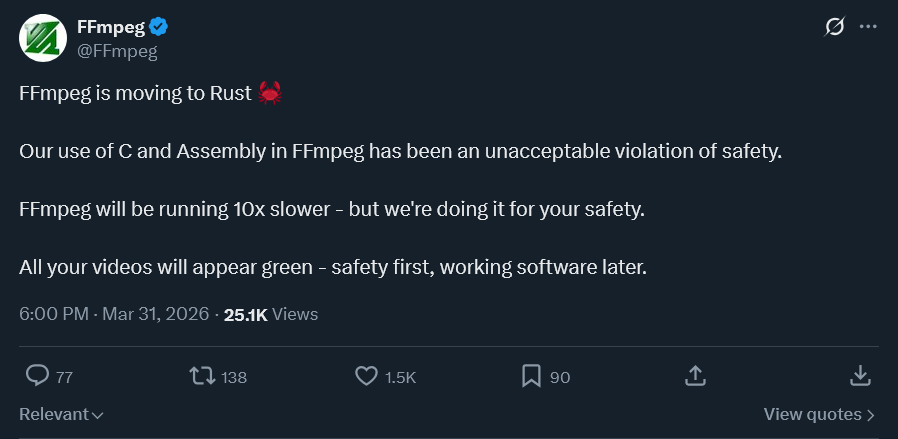This screenshot has width=898, height=439.
Task: Click the download icon
Action: (859, 376)
